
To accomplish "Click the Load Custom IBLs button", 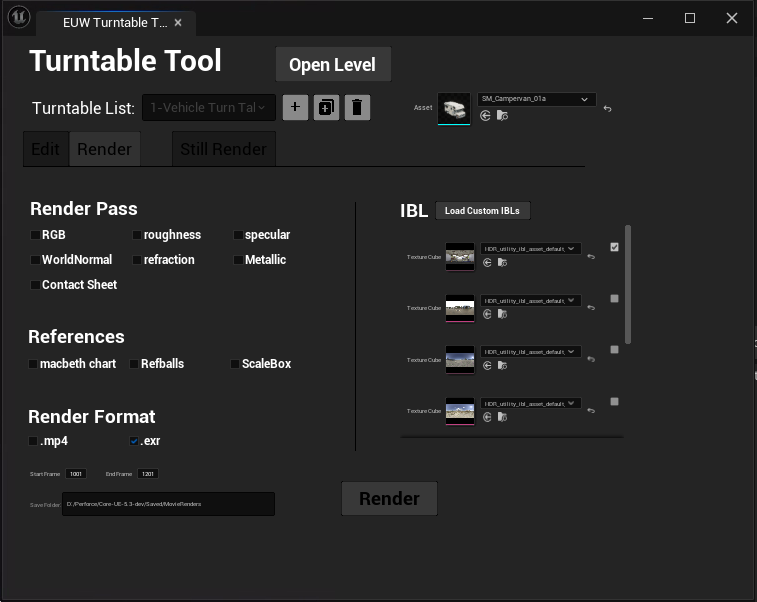I will click(483, 211).
